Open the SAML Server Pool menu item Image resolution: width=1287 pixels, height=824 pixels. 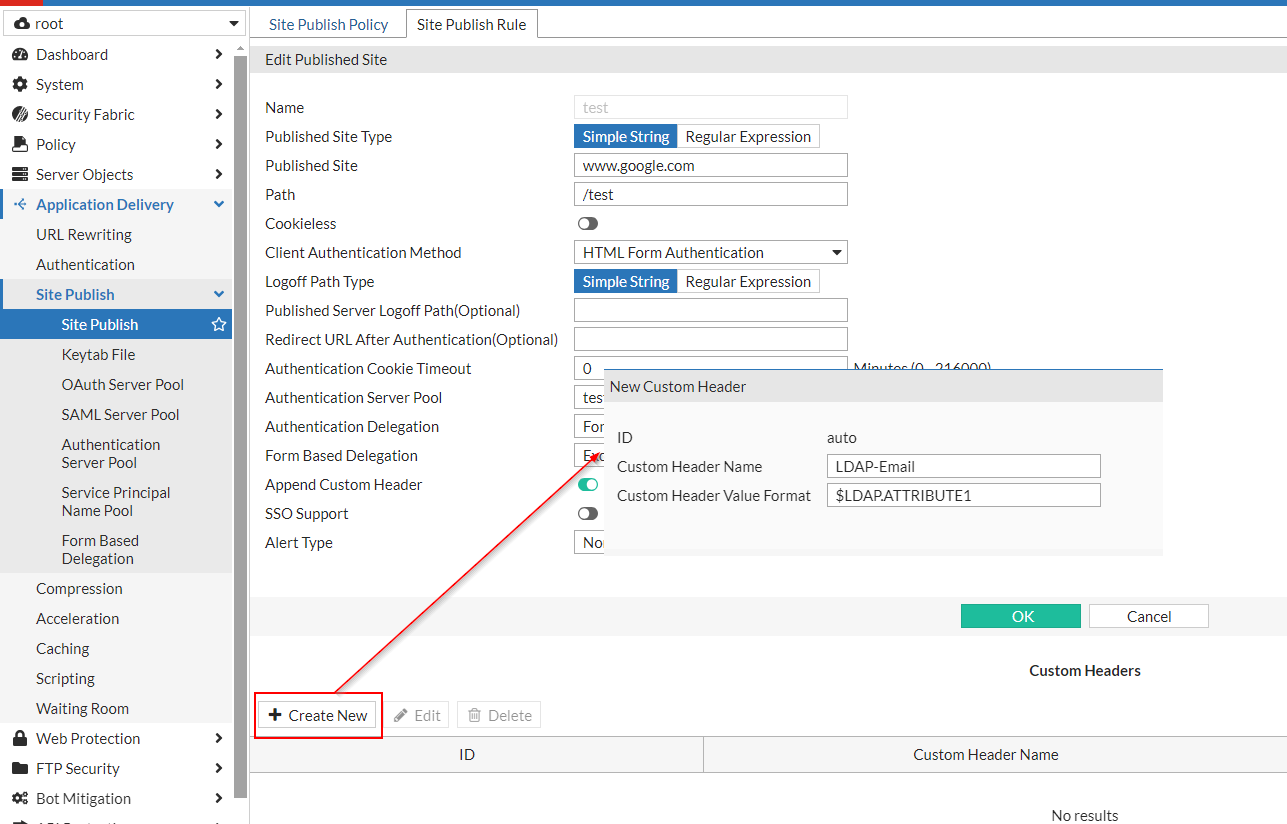[120, 415]
